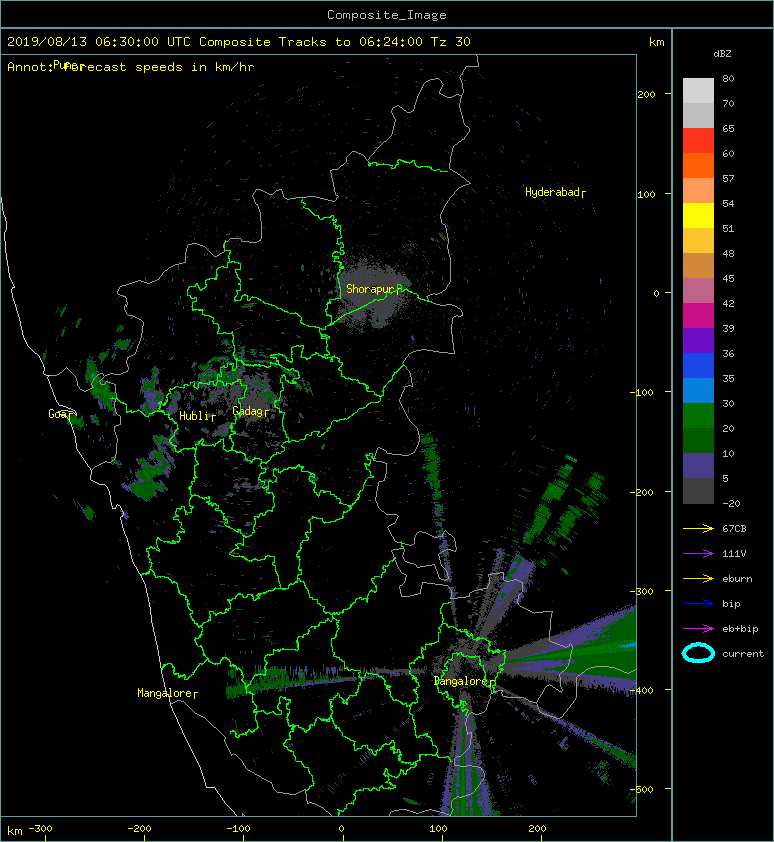This screenshot has width=774, height=842.
Task: Click the Bangalore city label
Action: point(460,681)
